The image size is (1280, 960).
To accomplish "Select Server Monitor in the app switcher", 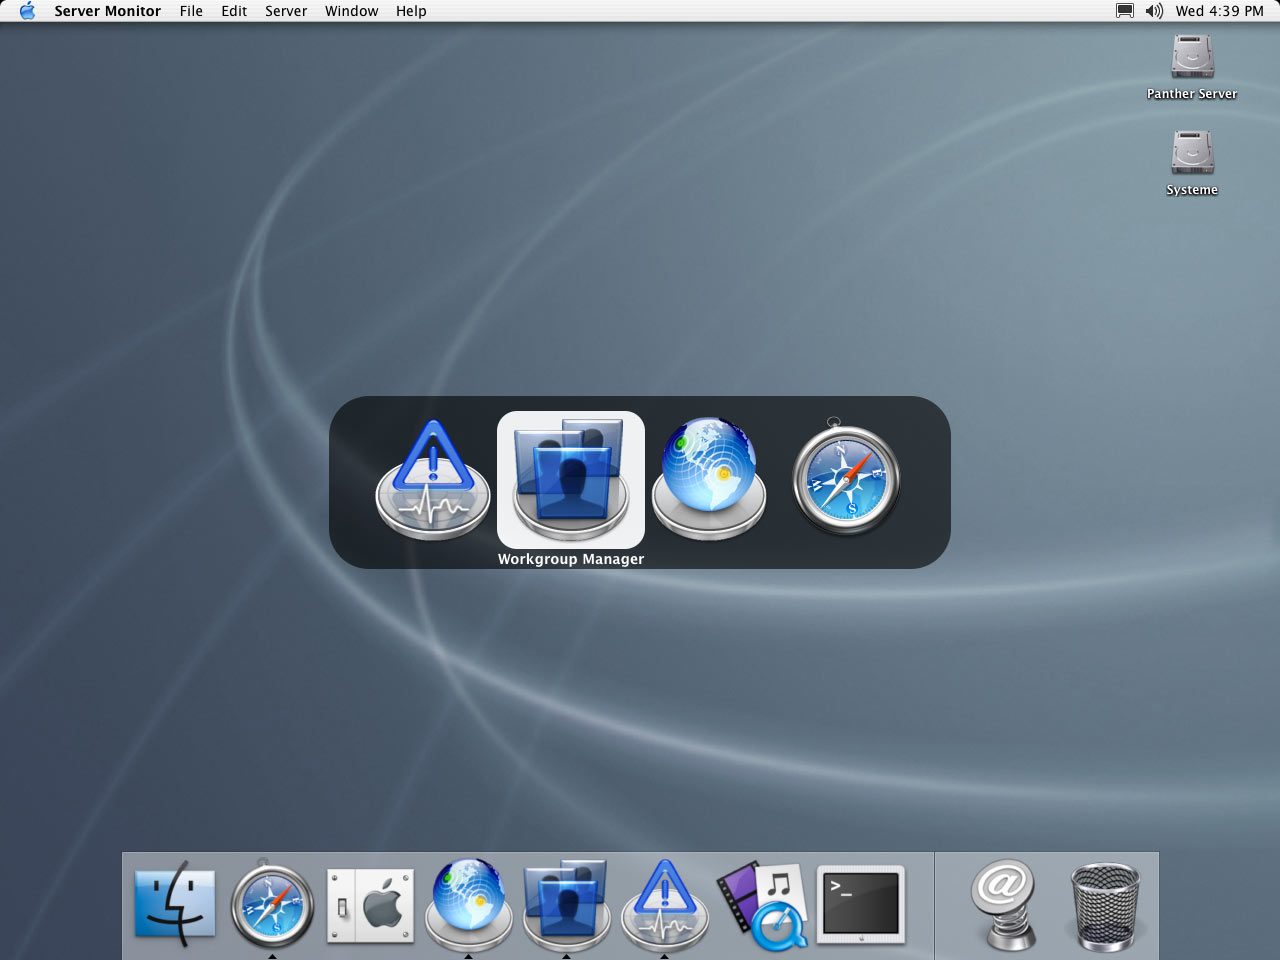I will 433,480.
